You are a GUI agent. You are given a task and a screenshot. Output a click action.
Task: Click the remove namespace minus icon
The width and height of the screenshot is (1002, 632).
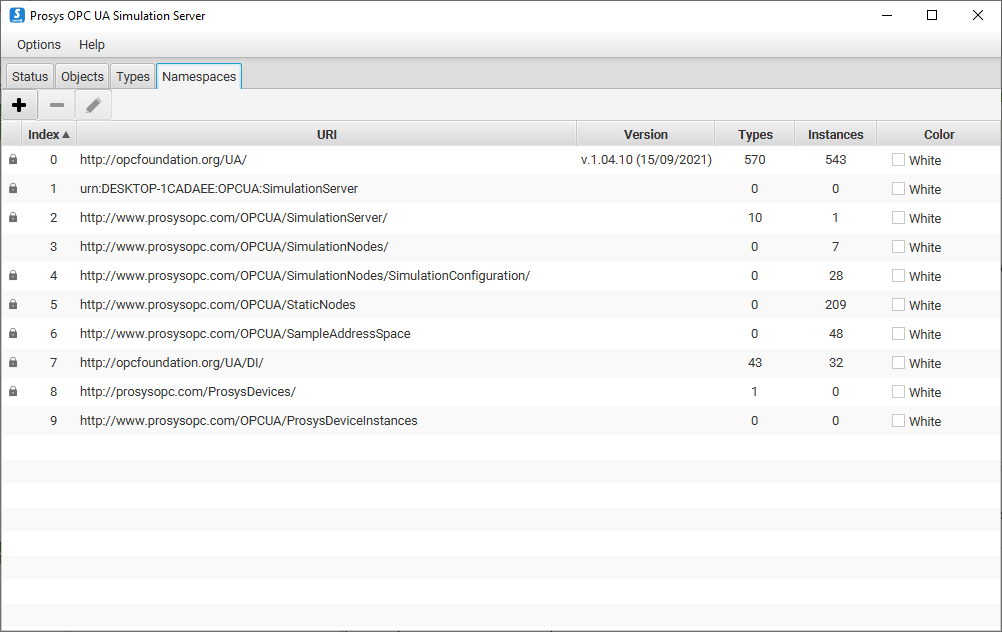(57, 105)
